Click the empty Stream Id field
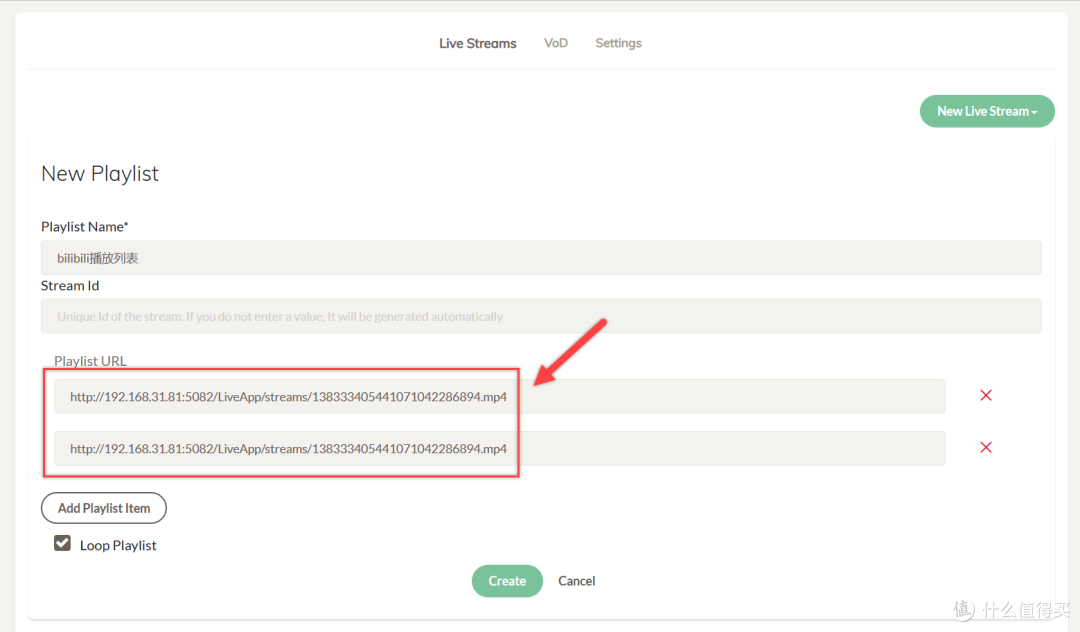1080x632 pixels. (x=541, y=316)
